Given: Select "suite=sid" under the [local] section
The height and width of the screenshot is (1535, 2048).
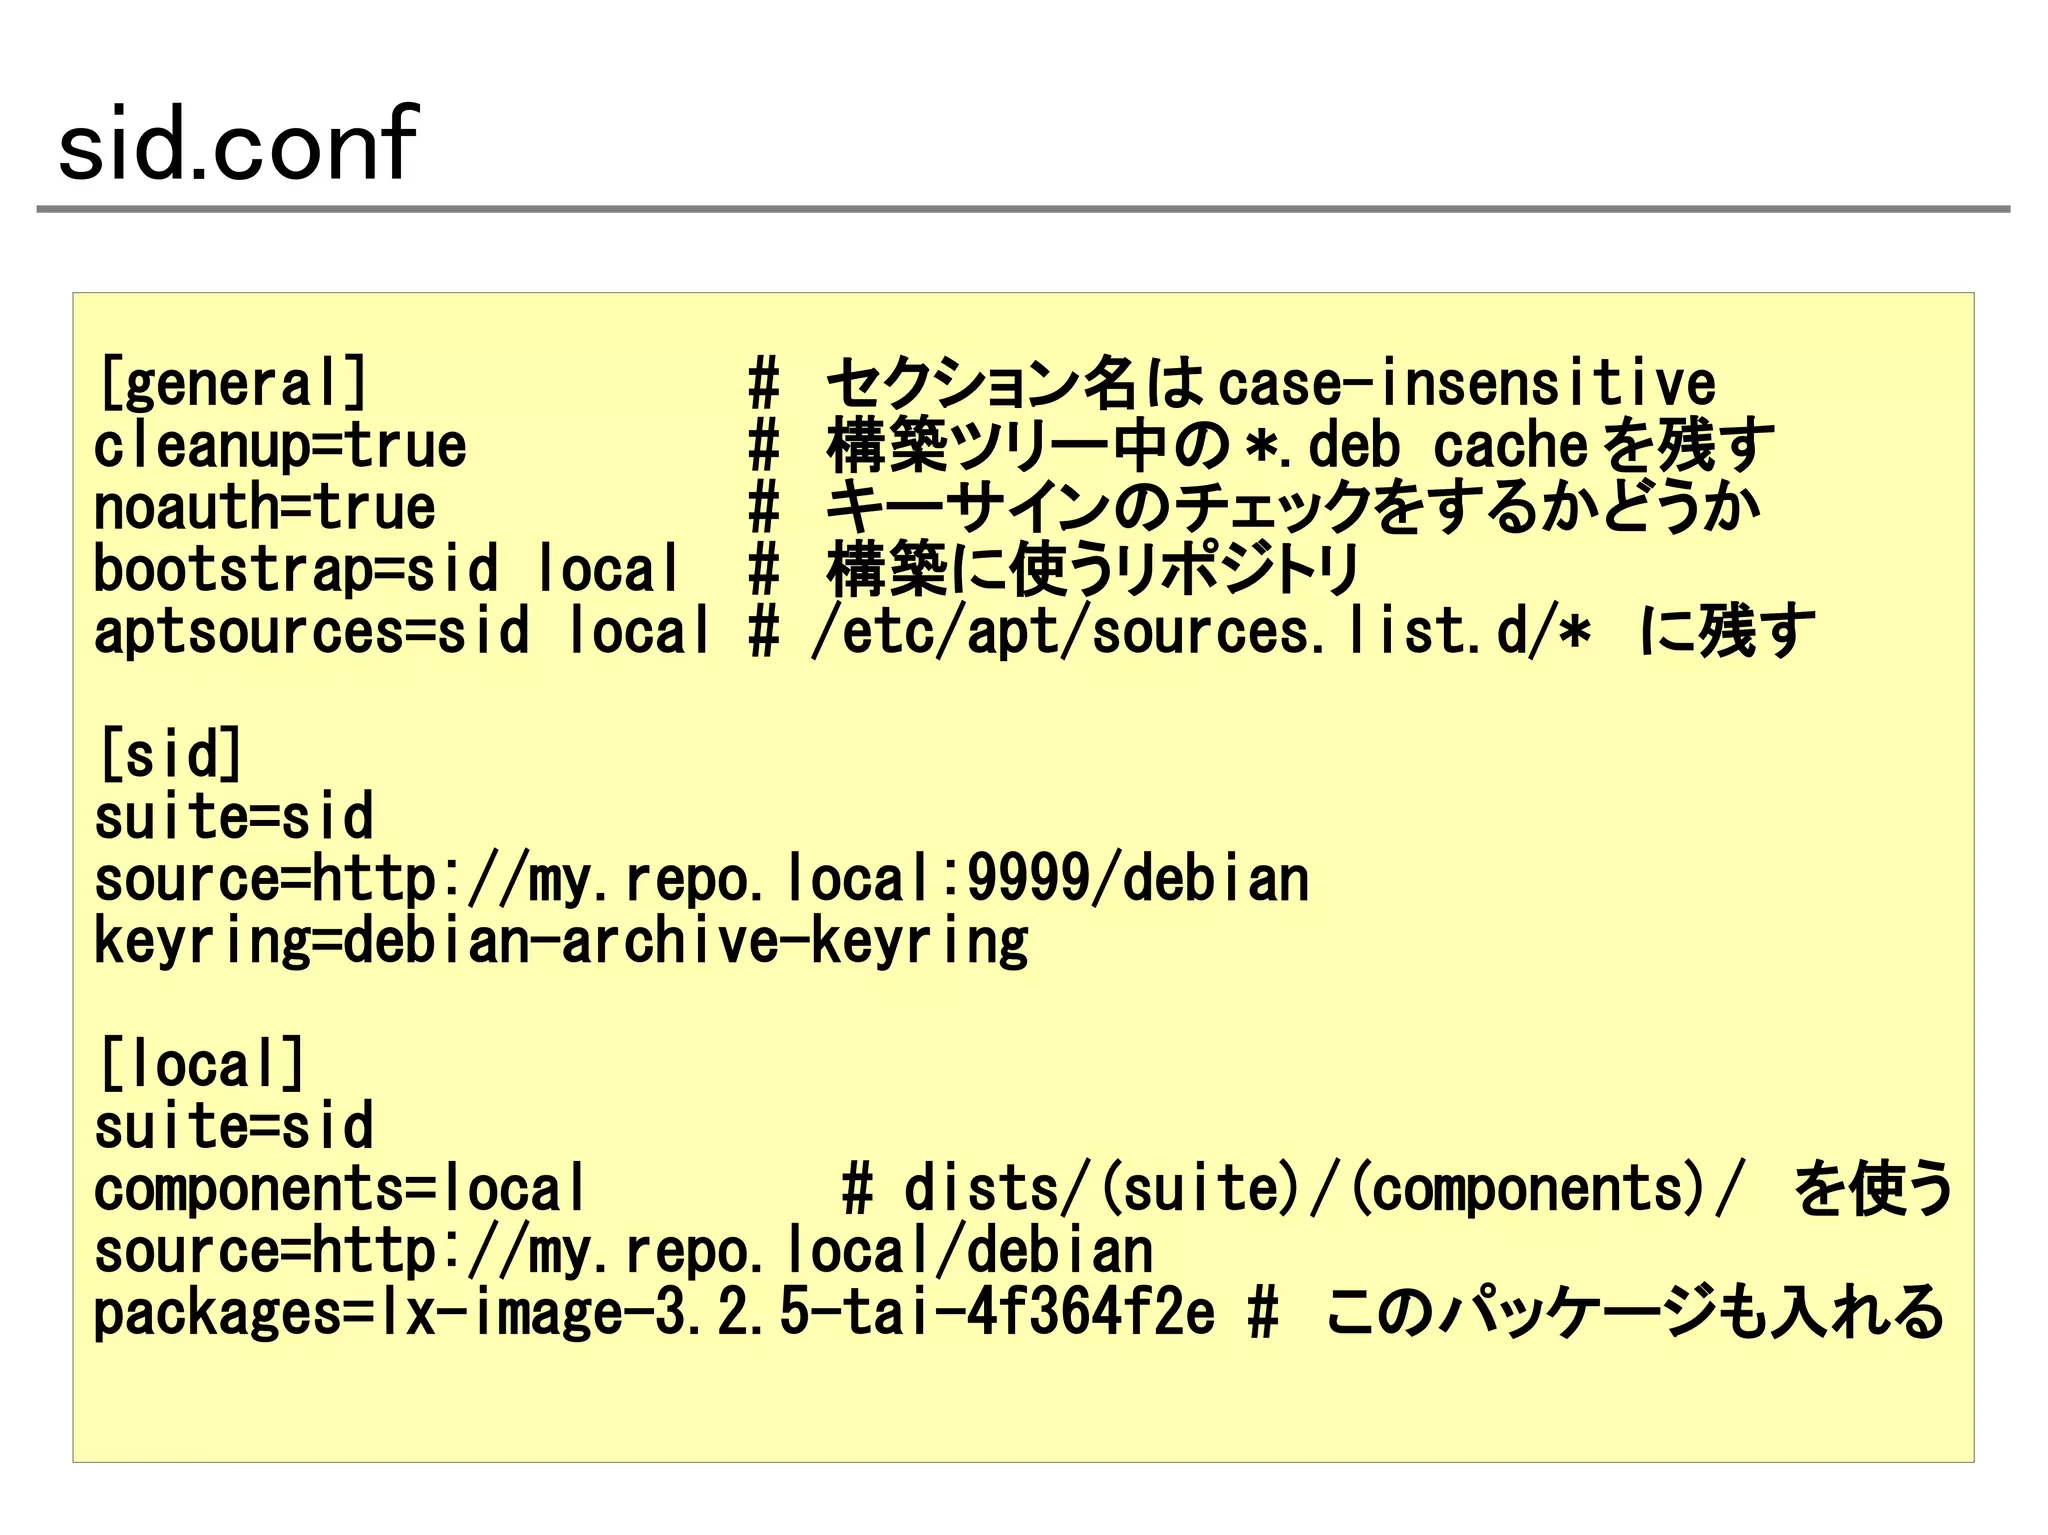Looking at the screenshot, I should (x=233, y=1126).
